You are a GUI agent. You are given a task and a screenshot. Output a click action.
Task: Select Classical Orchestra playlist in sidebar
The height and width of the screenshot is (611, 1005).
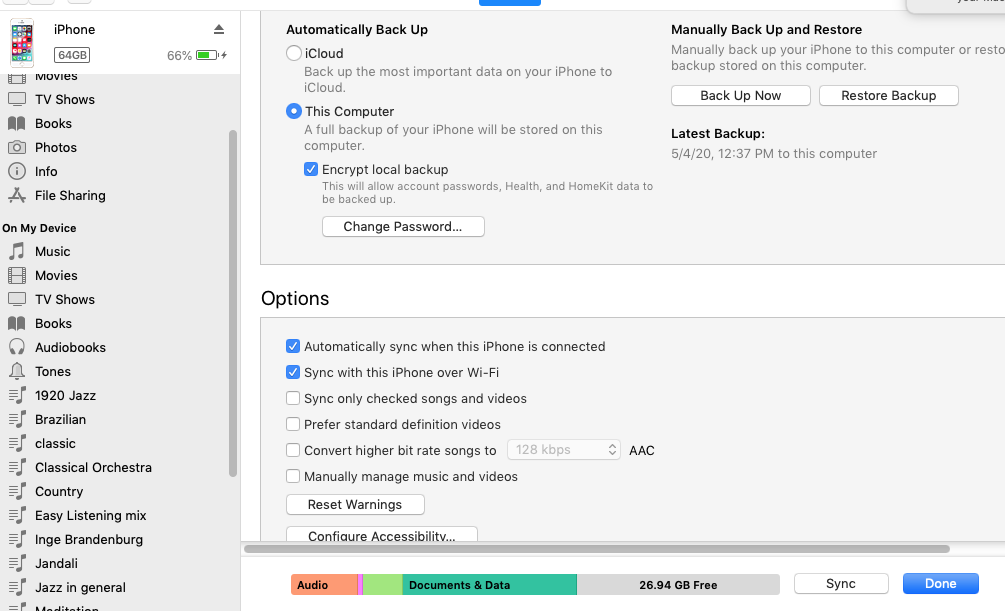coord(93,467)
